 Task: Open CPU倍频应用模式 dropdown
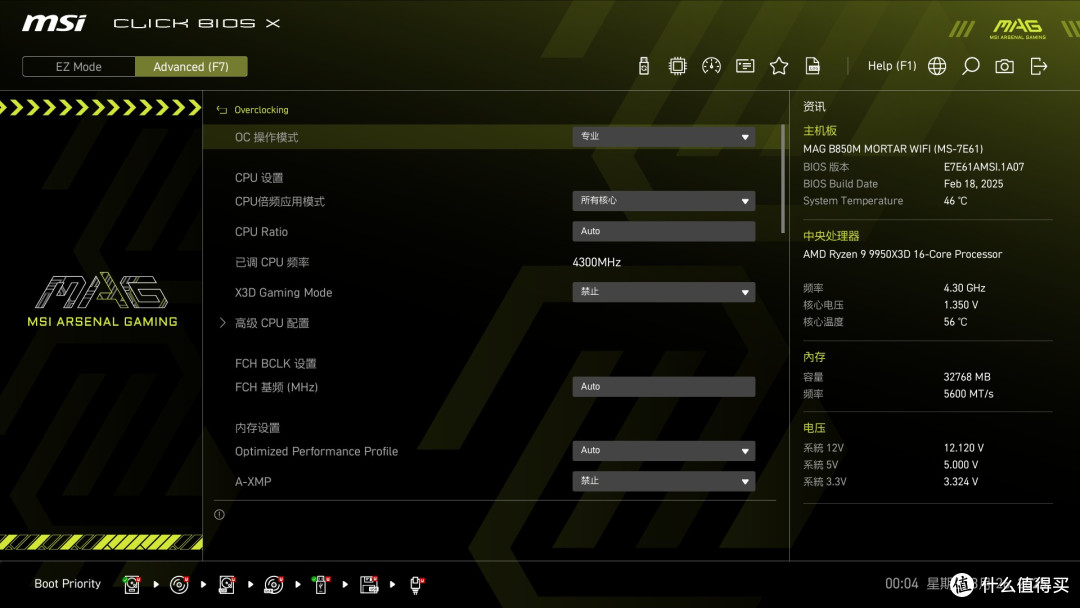click(x=663, y=200)
